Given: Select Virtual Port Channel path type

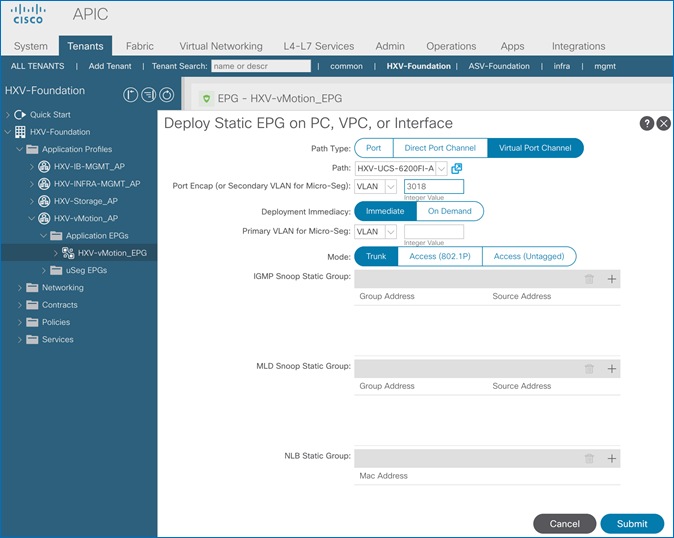Looking at the screenshot, I should (x=535, y=148).
